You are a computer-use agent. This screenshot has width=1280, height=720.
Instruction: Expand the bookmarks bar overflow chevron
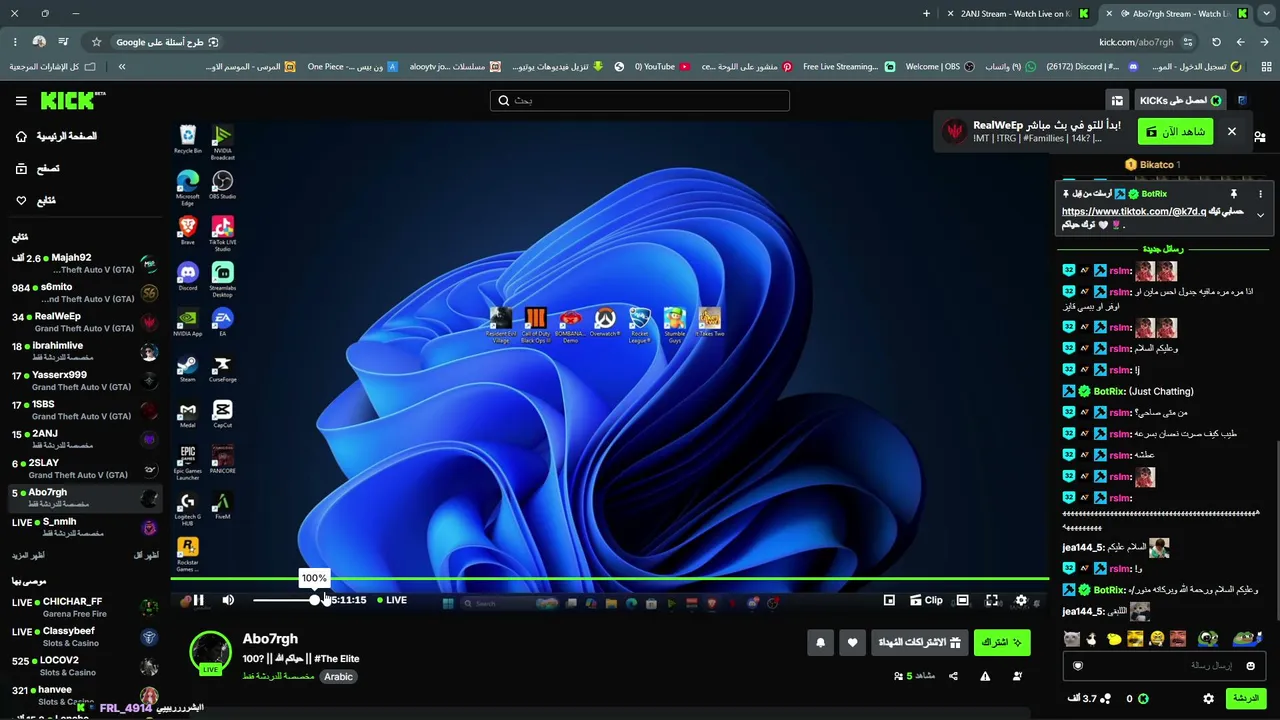(122, 67)
